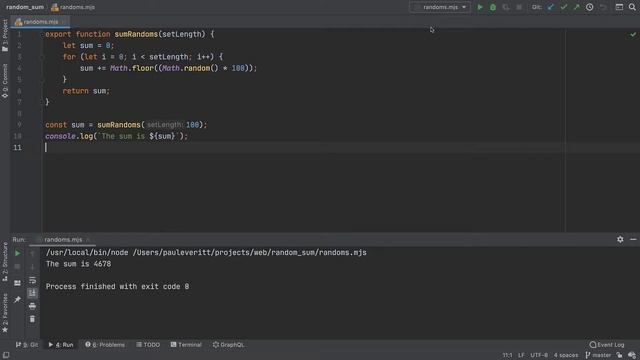Open the Terminal tool window

click(x=186, y=345)
